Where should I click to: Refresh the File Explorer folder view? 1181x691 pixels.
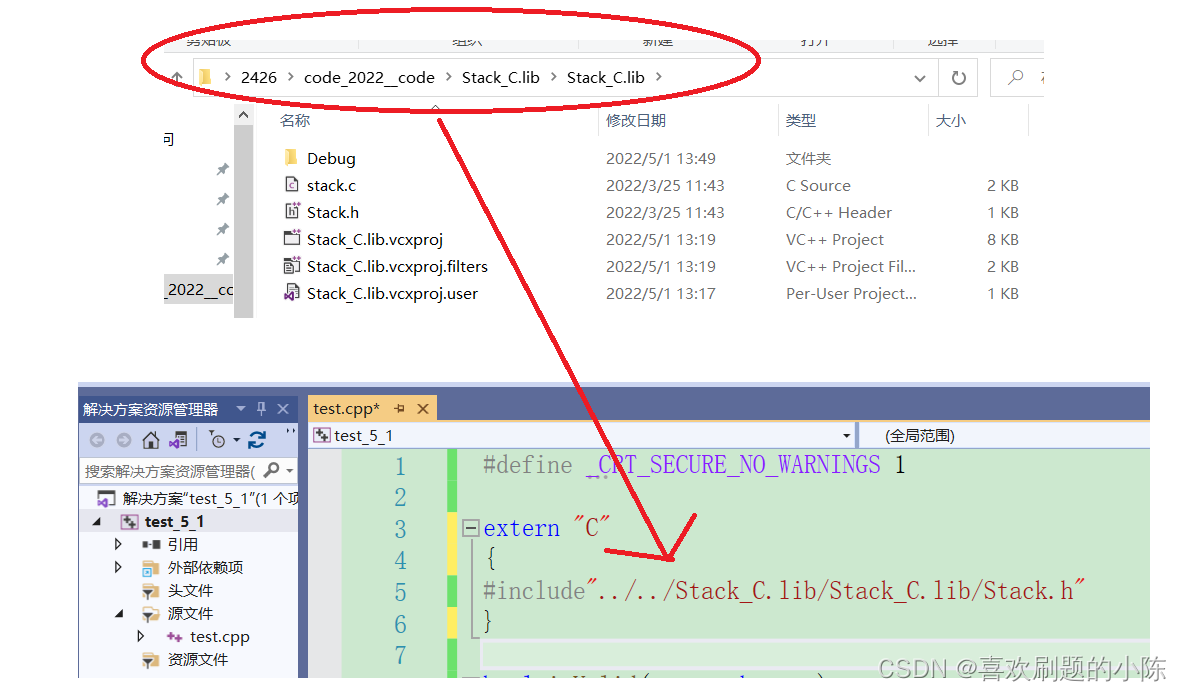(958, 78)
